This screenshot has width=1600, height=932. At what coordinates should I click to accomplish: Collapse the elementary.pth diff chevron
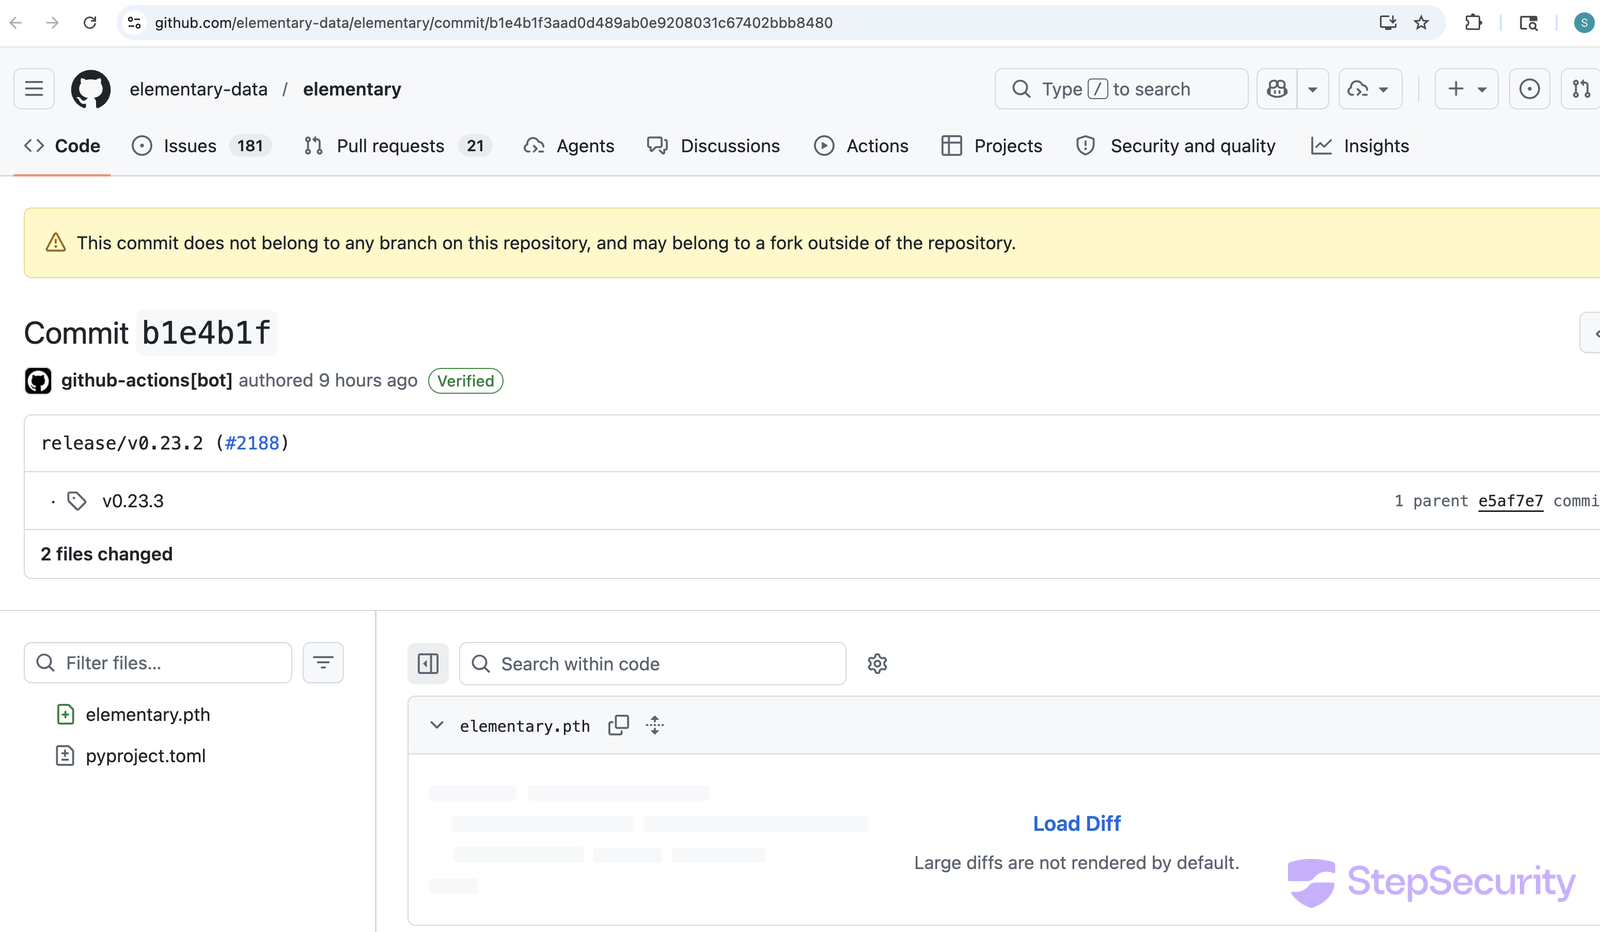(437, 725)
